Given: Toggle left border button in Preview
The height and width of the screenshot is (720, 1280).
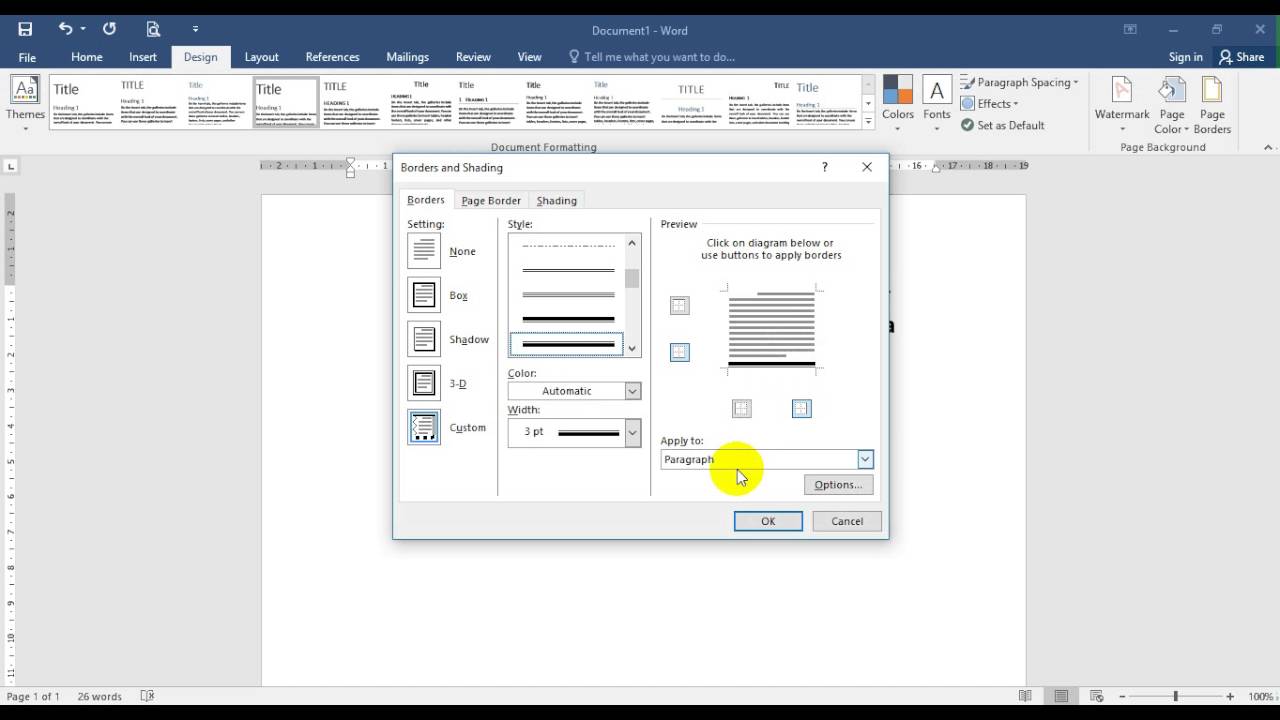Looking at the screenshot, I should click(741, 408).
